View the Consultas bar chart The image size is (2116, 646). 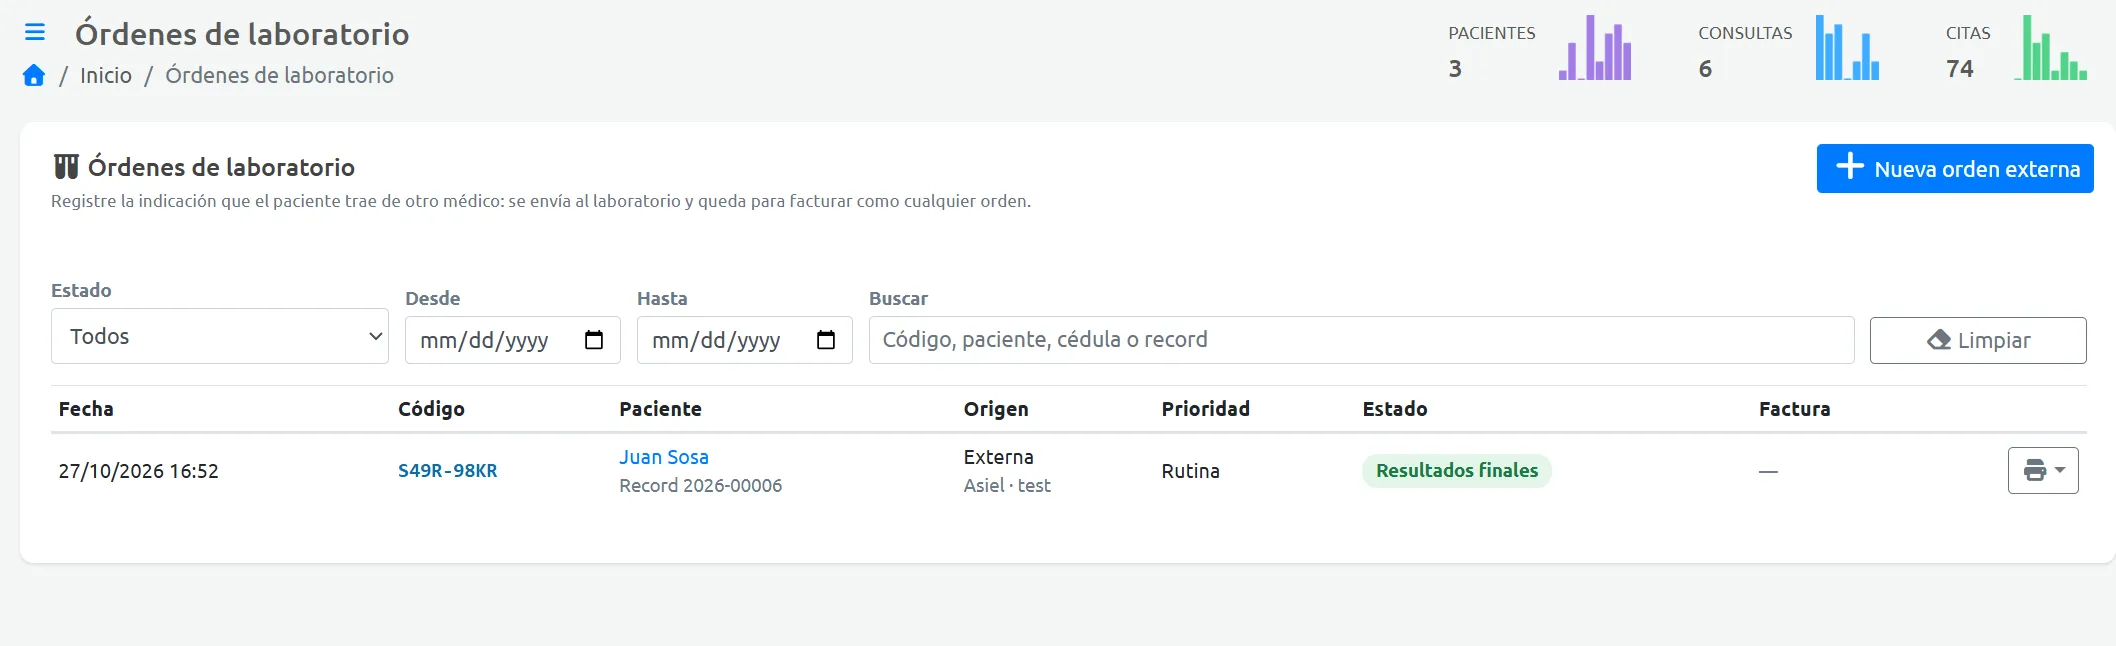pos(1848,48)
